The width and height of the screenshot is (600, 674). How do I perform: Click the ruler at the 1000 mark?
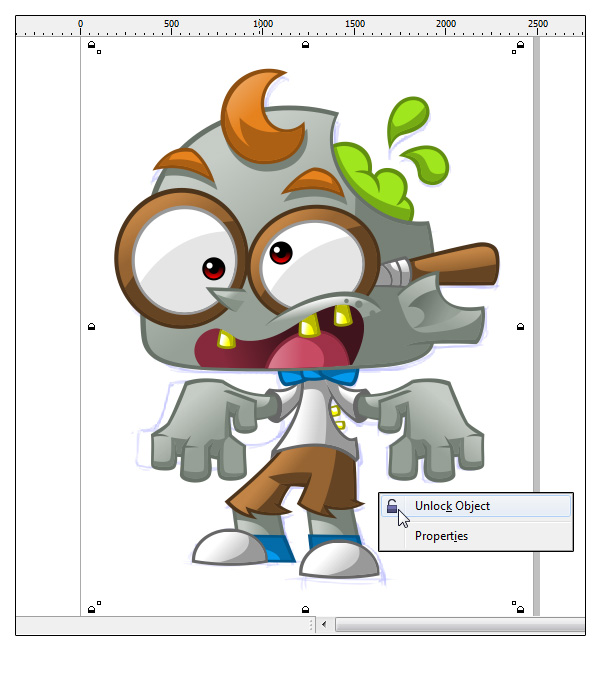point(263,24)
